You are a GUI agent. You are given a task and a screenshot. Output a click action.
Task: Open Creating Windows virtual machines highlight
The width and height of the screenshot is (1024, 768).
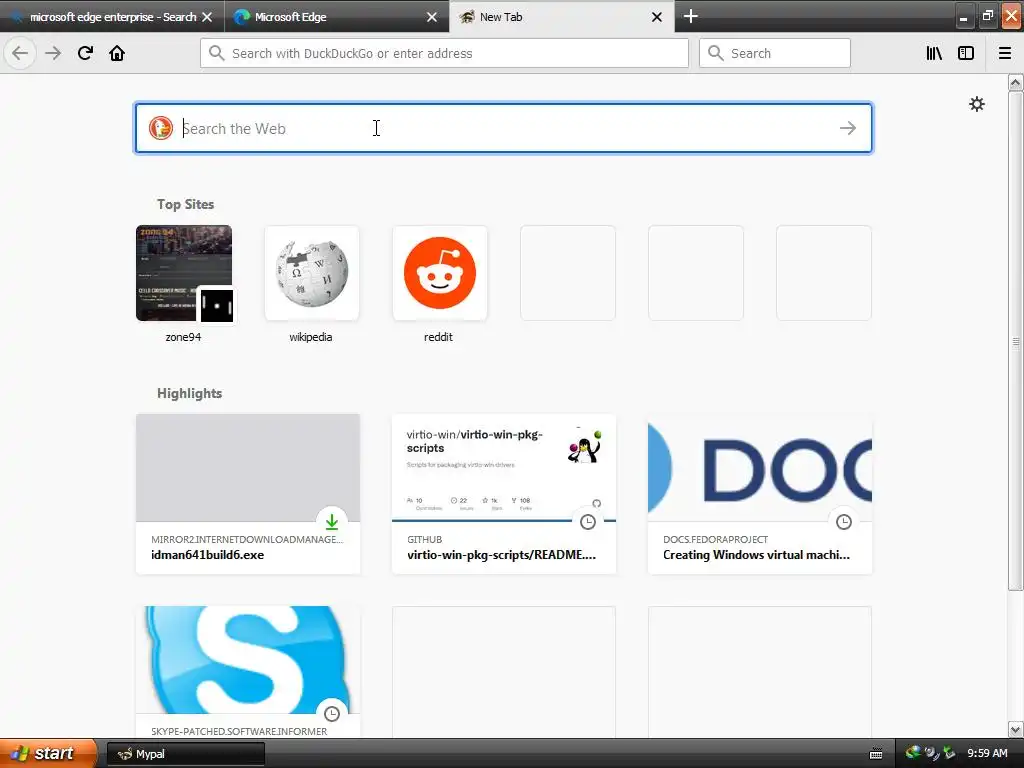(760, 494)
